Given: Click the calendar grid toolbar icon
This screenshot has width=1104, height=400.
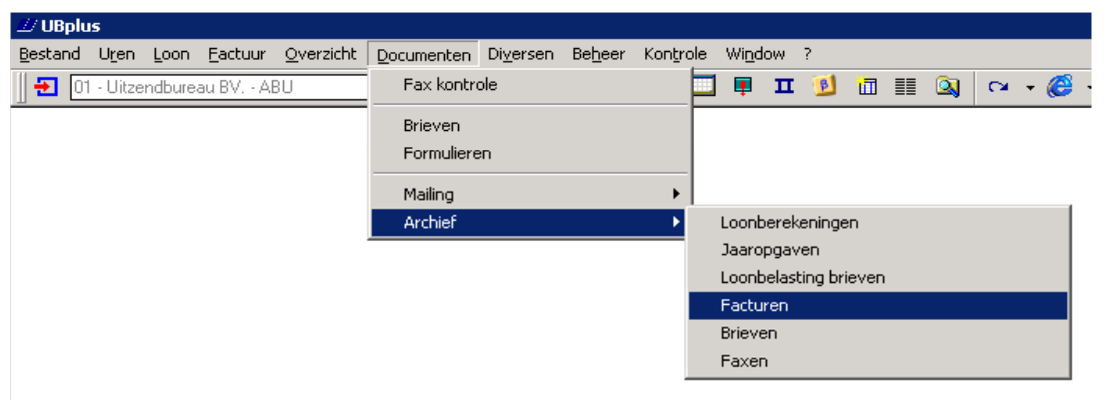Looking at the screenshot, I should tap(704, 87).
